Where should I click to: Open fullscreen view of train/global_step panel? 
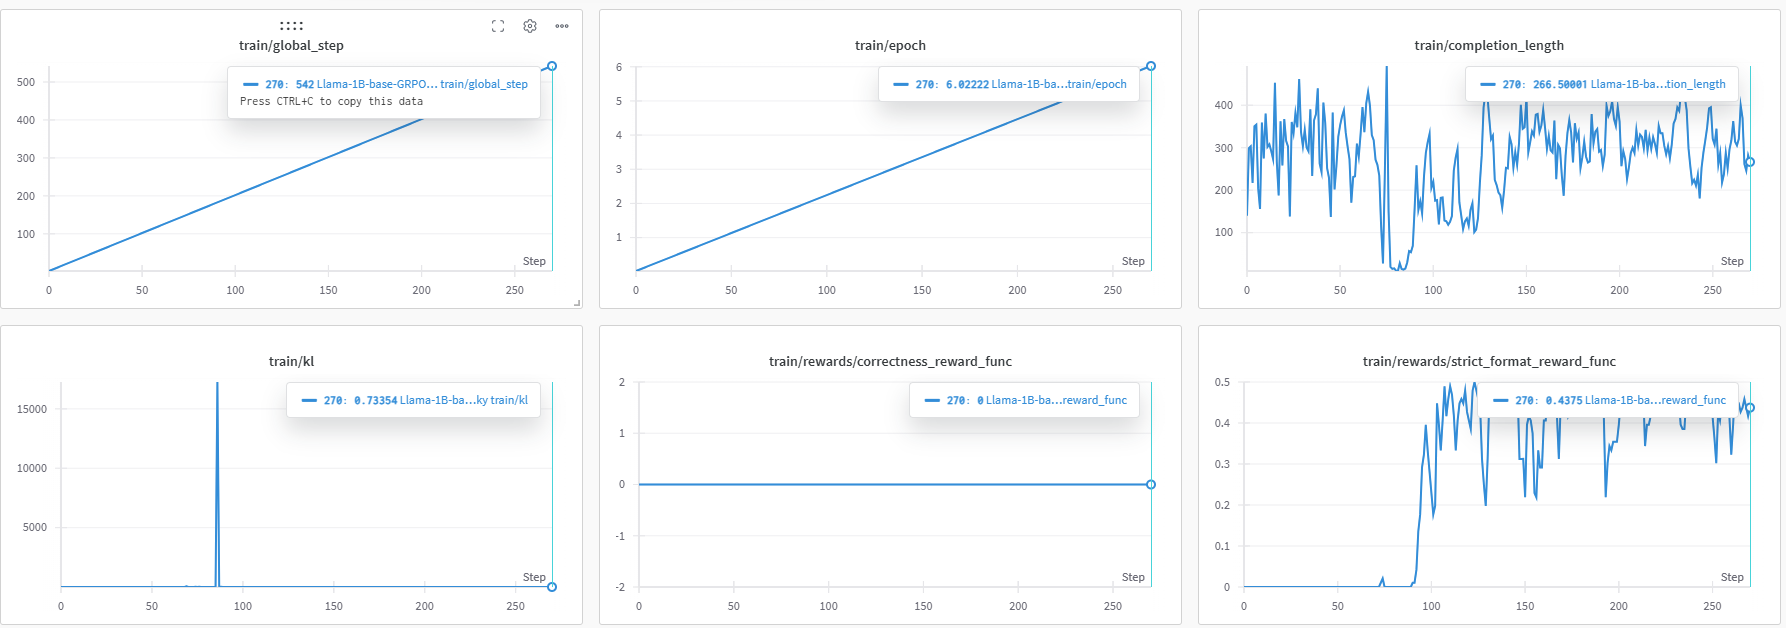tap(498, 26)
